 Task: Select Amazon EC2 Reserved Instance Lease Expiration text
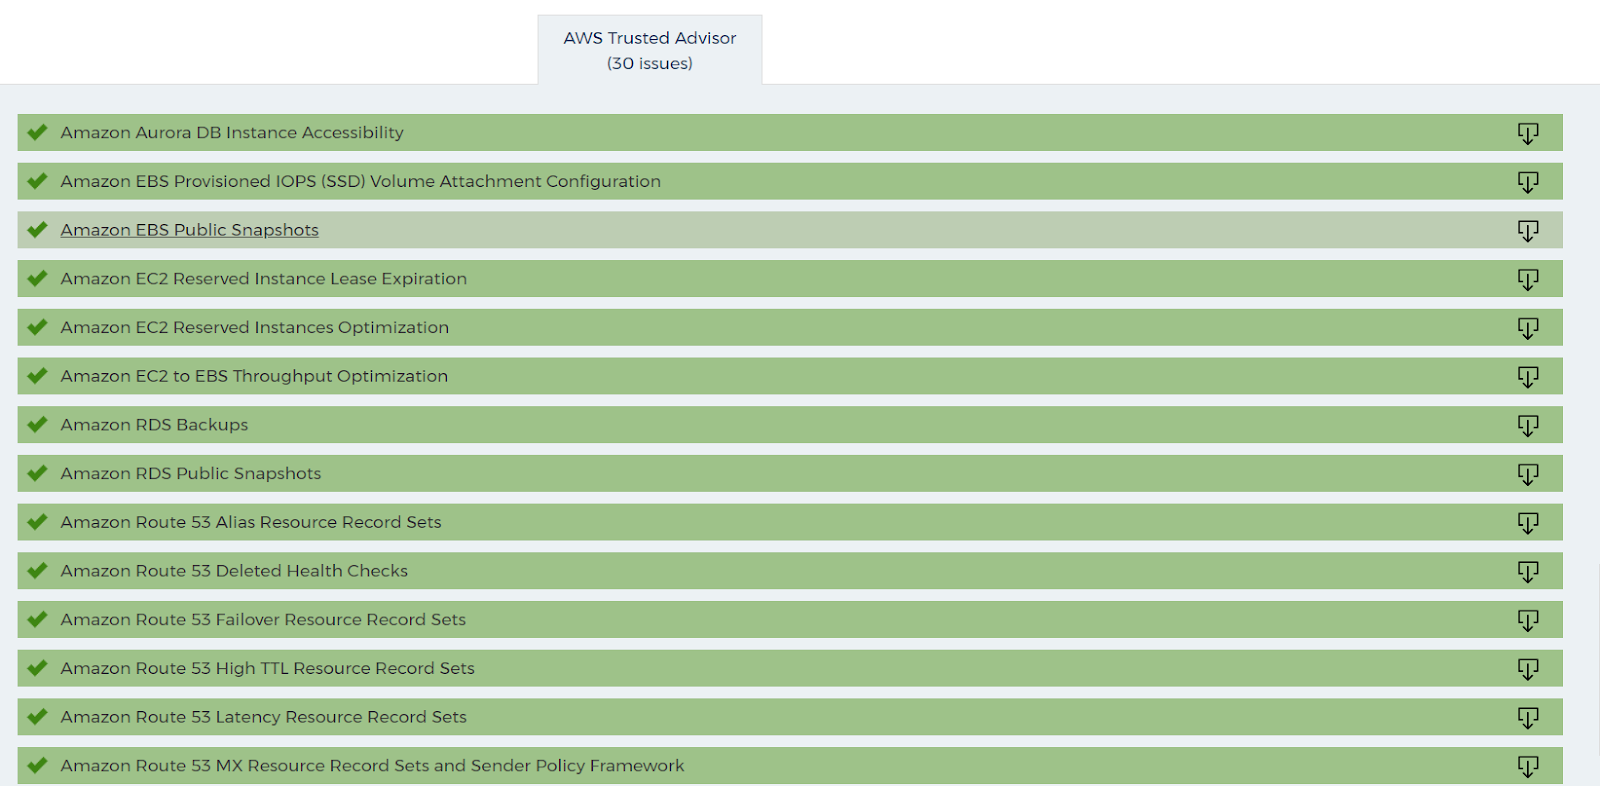pyautogui.click(x=264, y=278)
